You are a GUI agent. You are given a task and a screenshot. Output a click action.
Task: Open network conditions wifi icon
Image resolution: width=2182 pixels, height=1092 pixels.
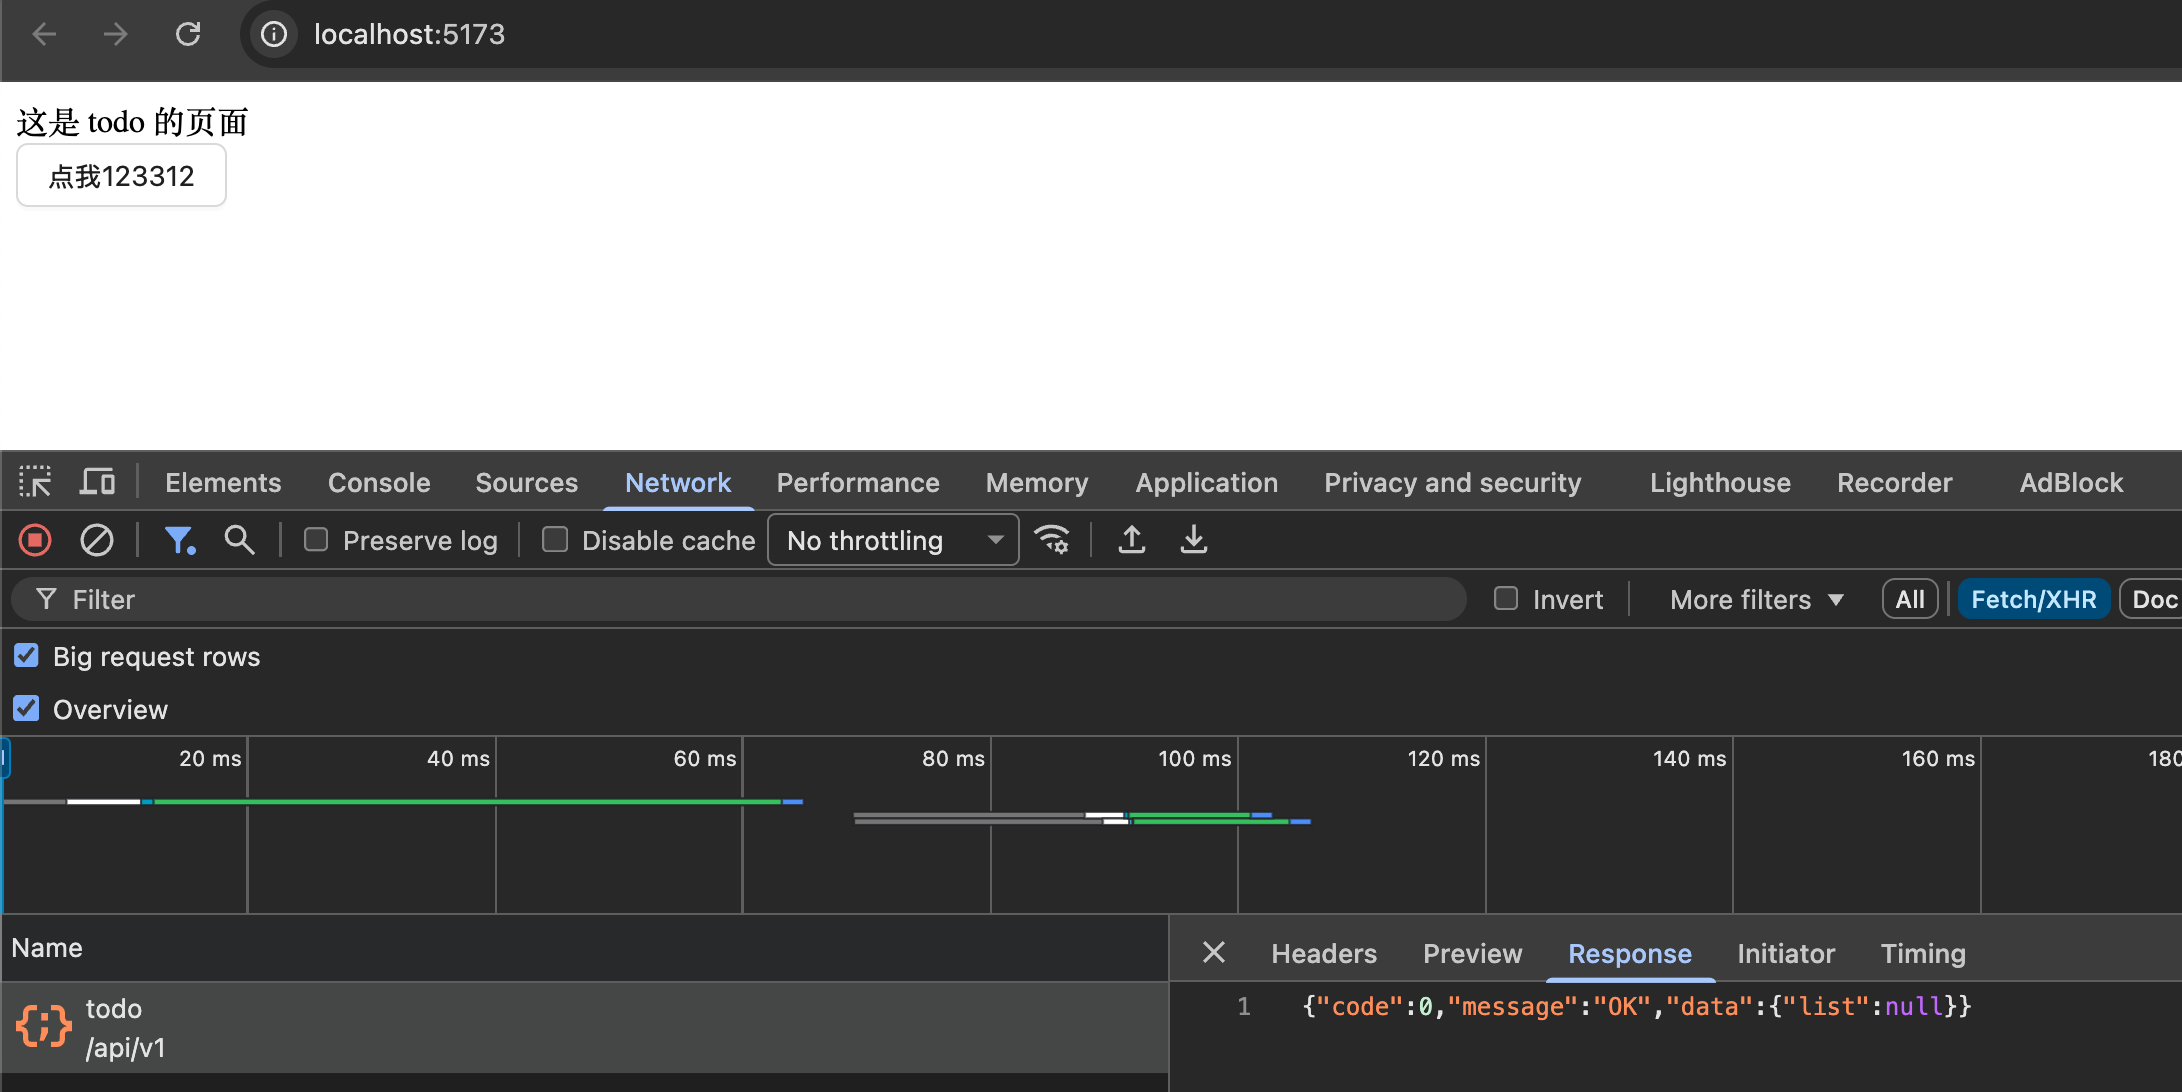coord(1052,540)
